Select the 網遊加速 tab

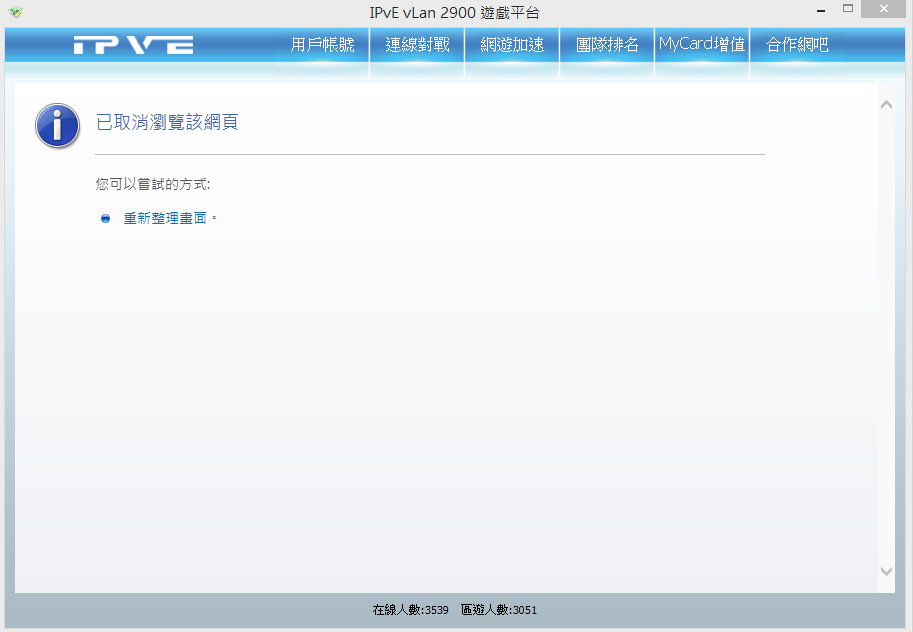click(512, 45)
